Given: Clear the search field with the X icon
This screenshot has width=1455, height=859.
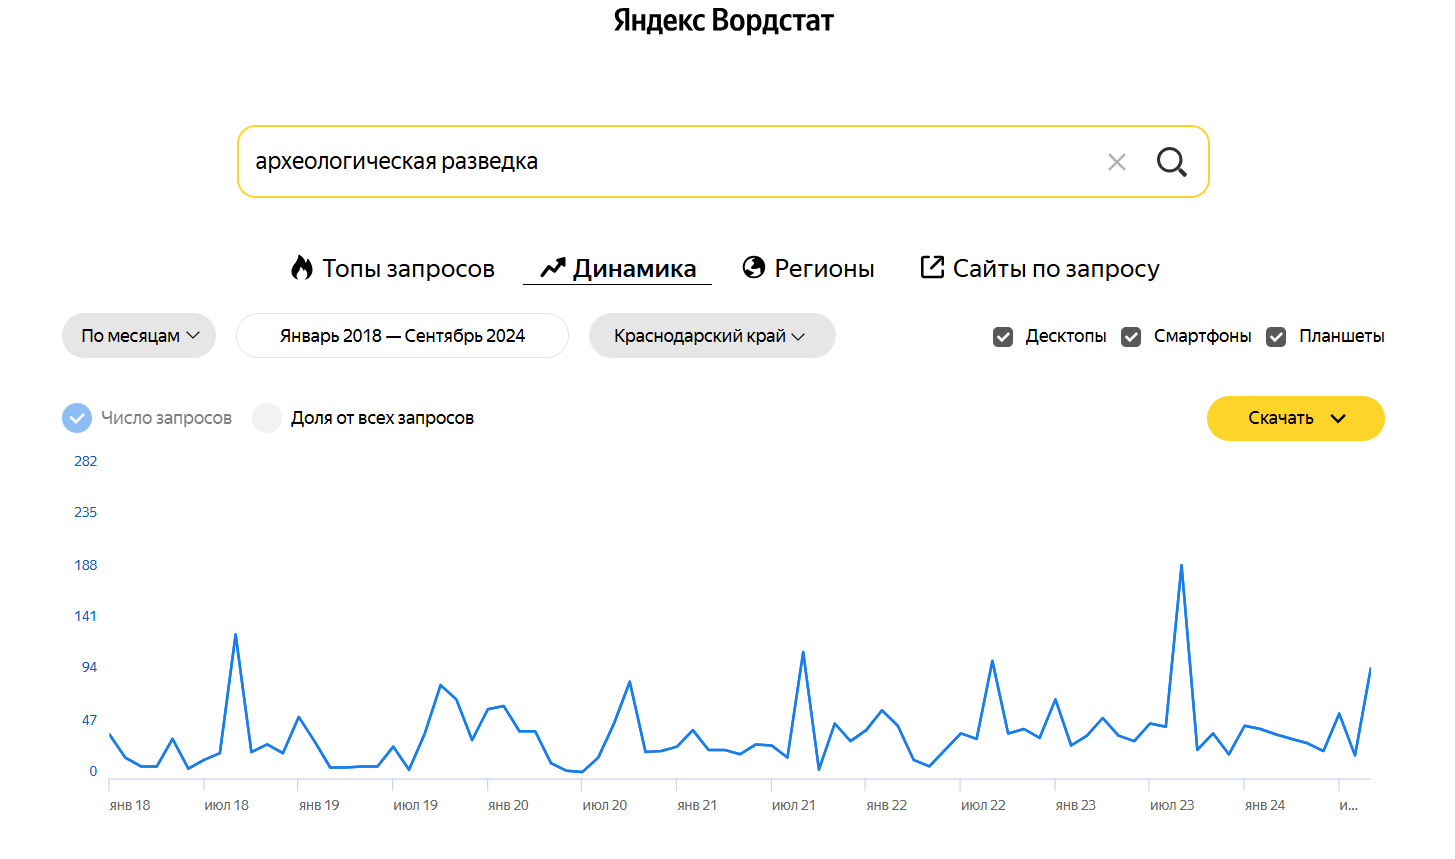Looking at the screenshot, I should coord(1117,162).
